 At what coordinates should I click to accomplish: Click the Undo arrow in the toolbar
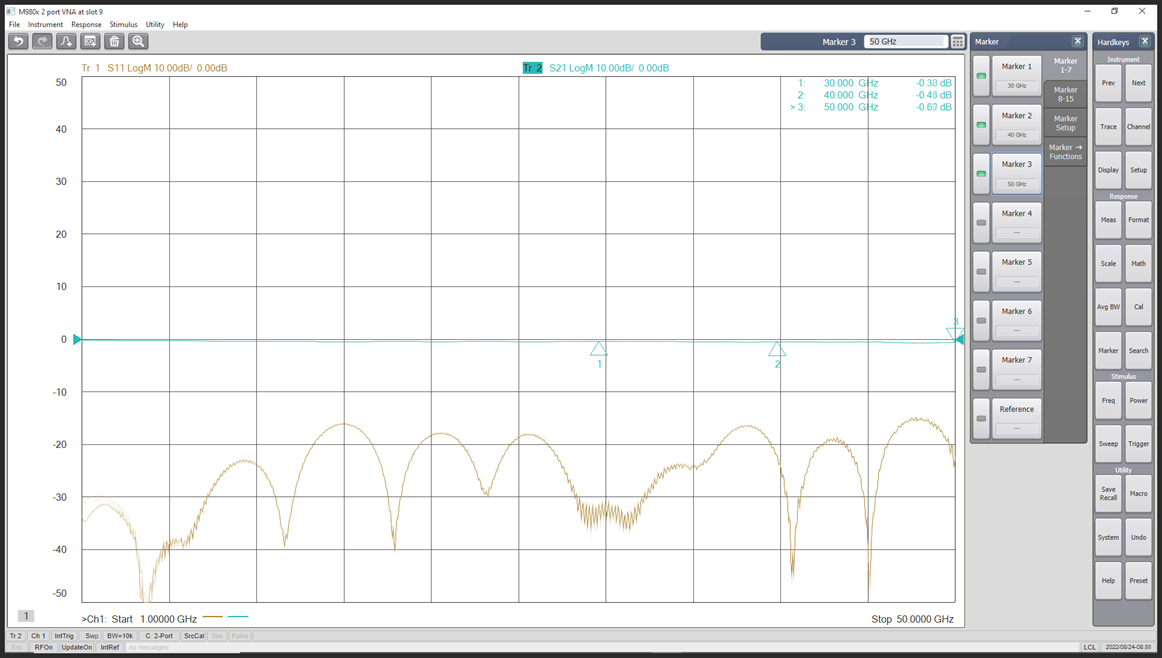coord(19,41)
